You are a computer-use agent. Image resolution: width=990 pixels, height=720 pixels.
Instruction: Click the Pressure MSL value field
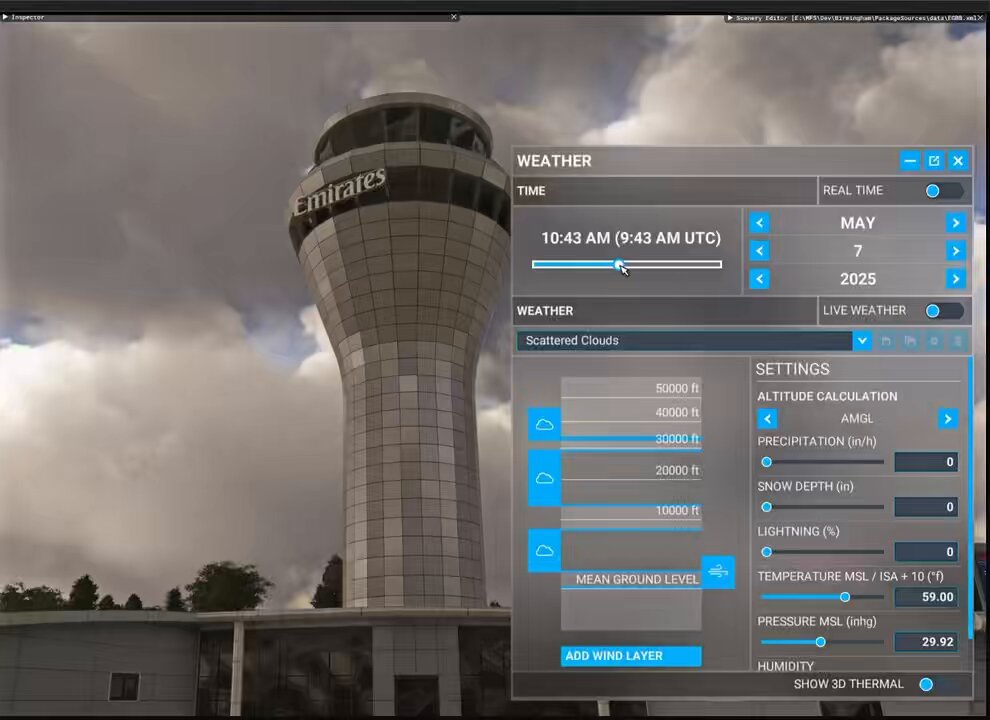click(x=926, y=642)
